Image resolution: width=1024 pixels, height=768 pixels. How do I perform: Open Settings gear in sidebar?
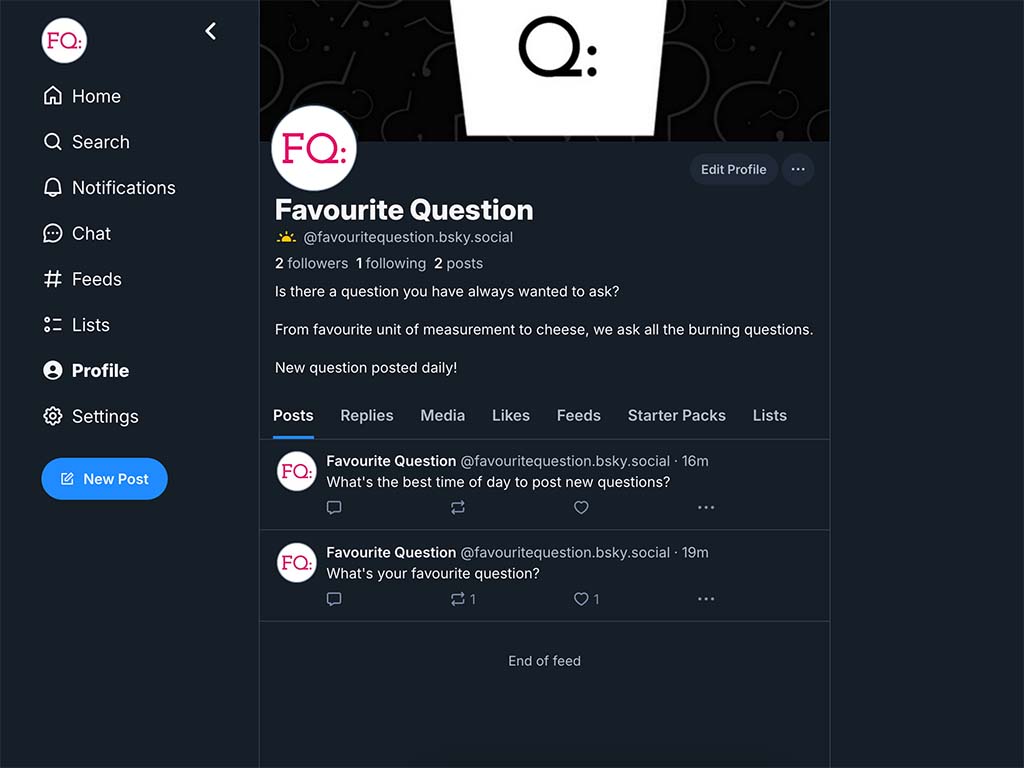[91, 416]
